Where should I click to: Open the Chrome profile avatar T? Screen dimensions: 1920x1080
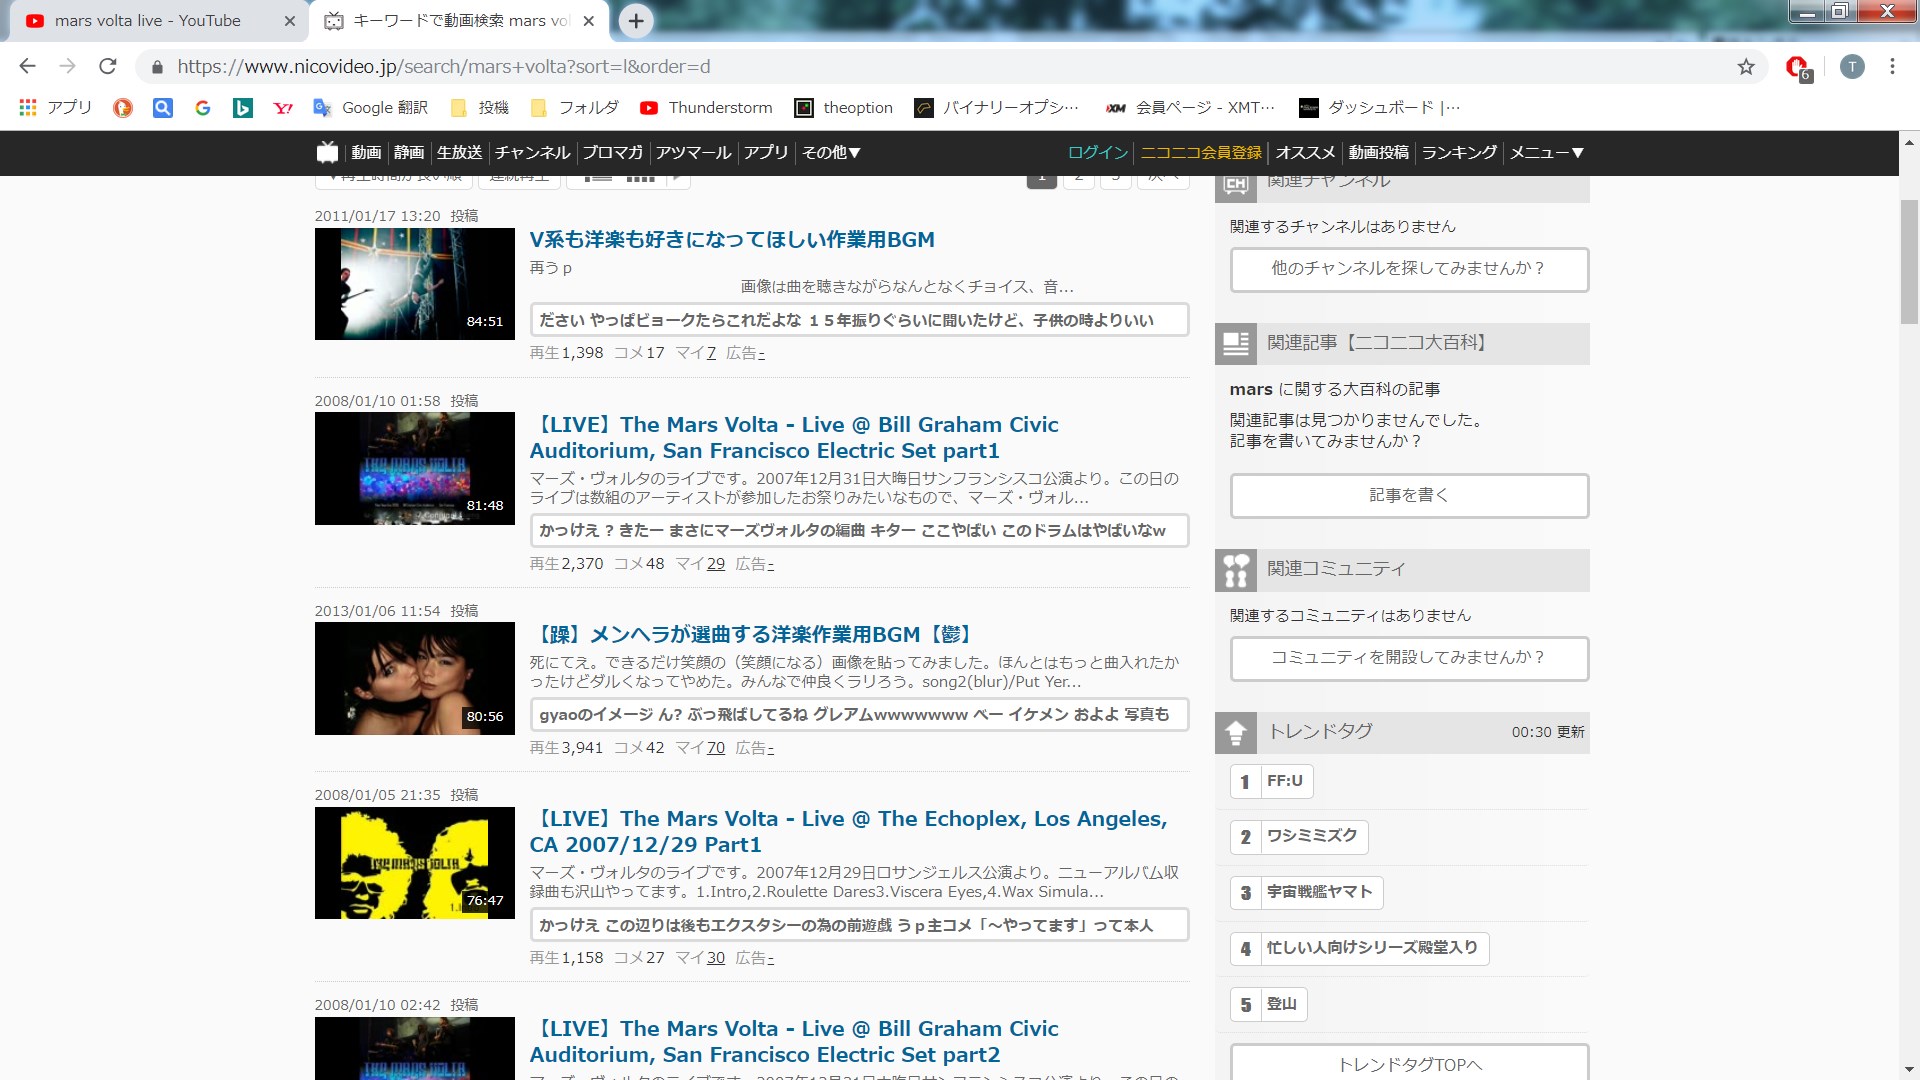pos(1852,67)
